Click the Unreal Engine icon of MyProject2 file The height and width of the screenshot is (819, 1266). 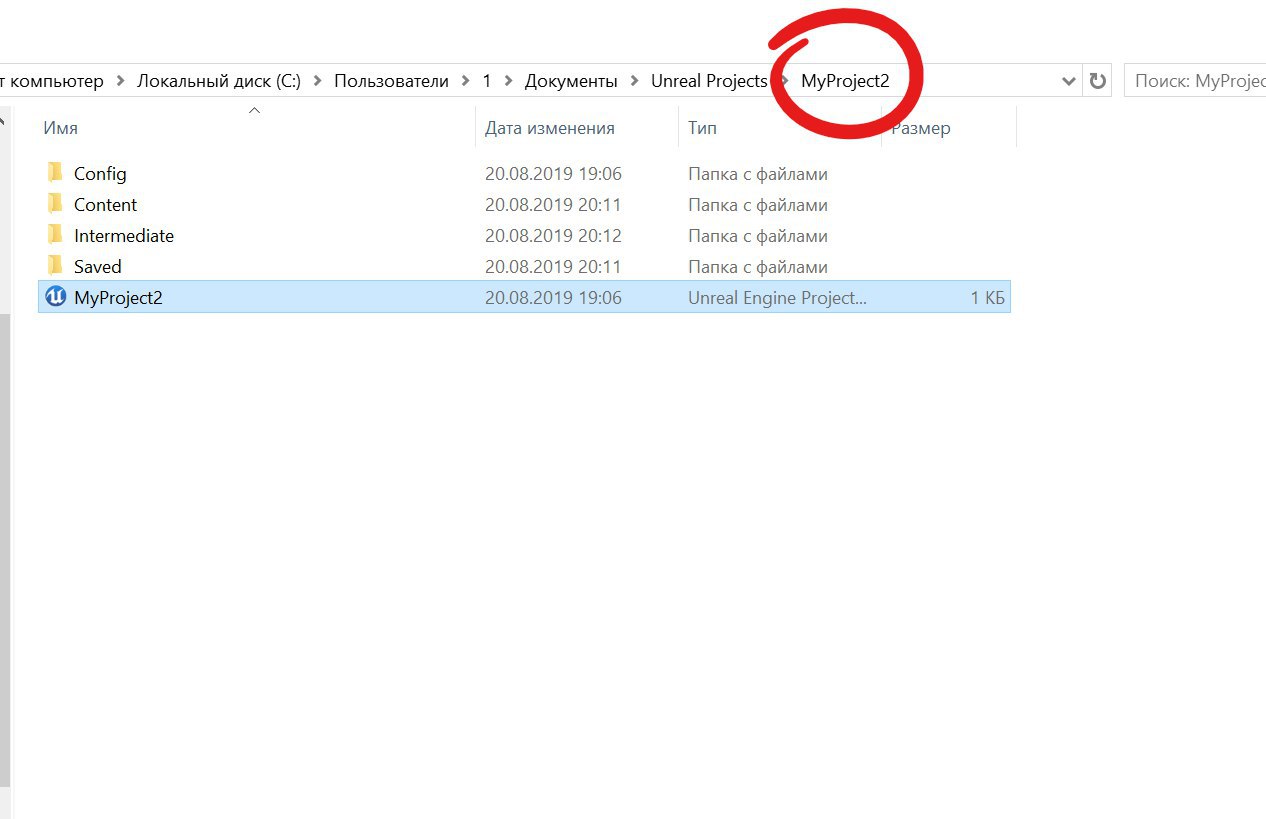tap(56, 297)
